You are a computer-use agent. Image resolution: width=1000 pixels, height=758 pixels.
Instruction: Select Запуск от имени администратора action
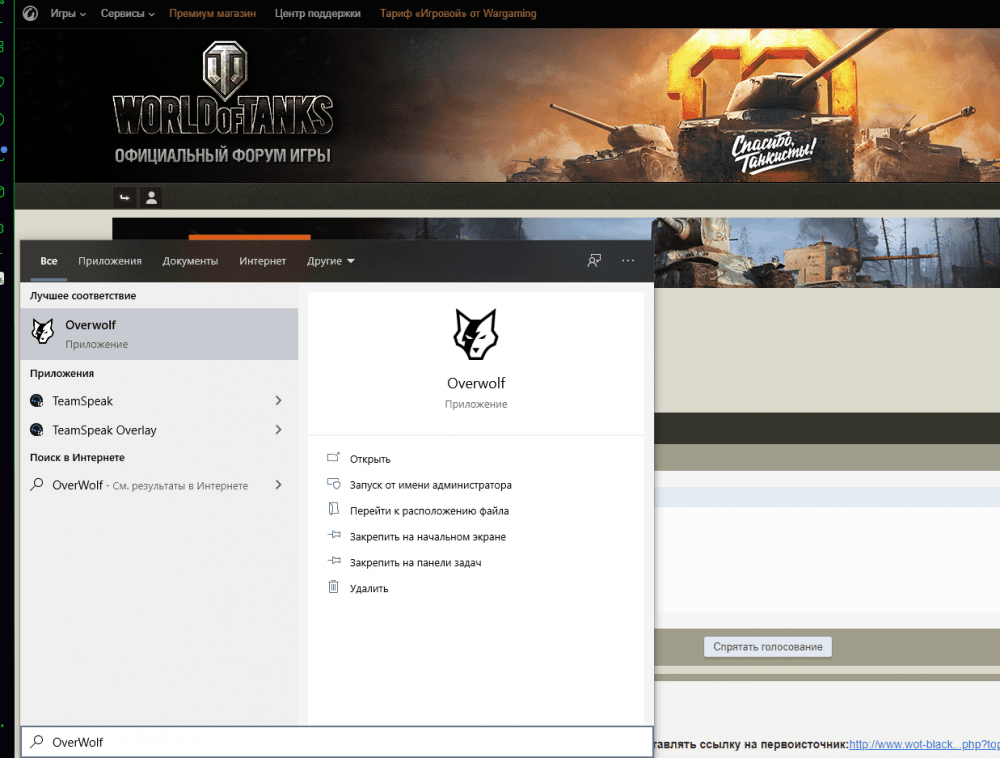430,485
